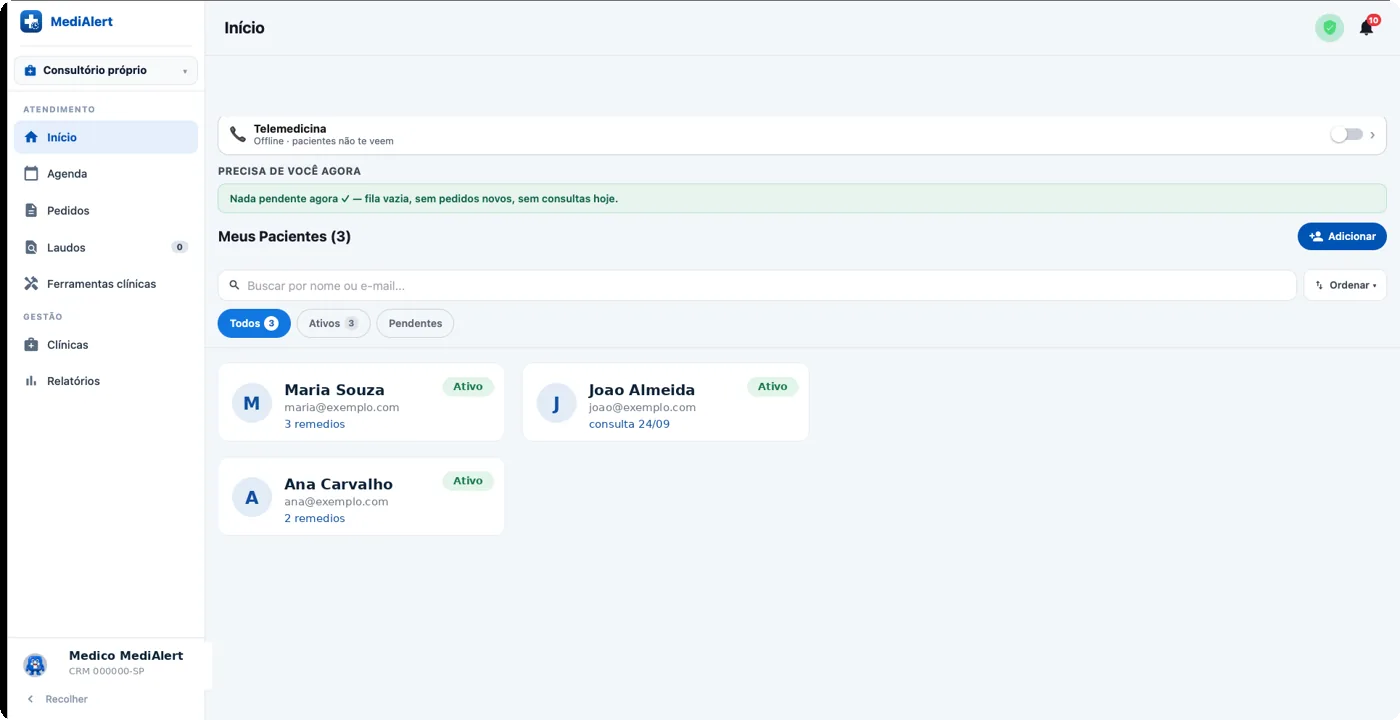Click the email joao@exemplo.com
The height and width of the screenshot is (720, 1400).
coord(642,408)
